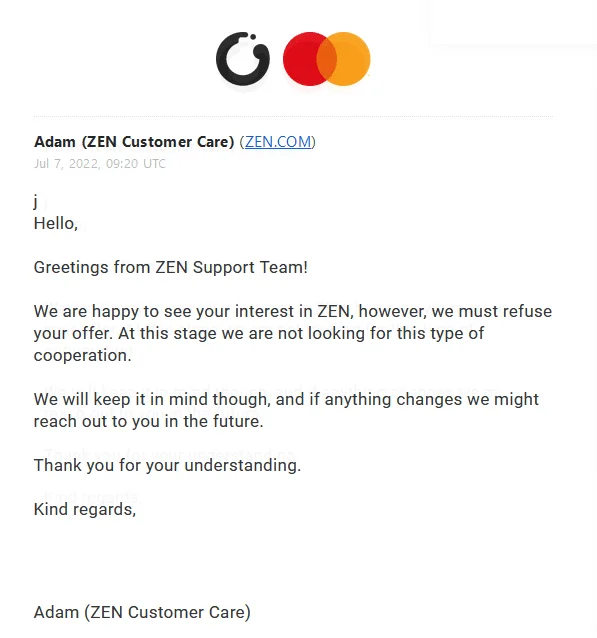Click the stray letter j above Hello
This screenshot has height=638, width=597.
(x=36, y=201)
